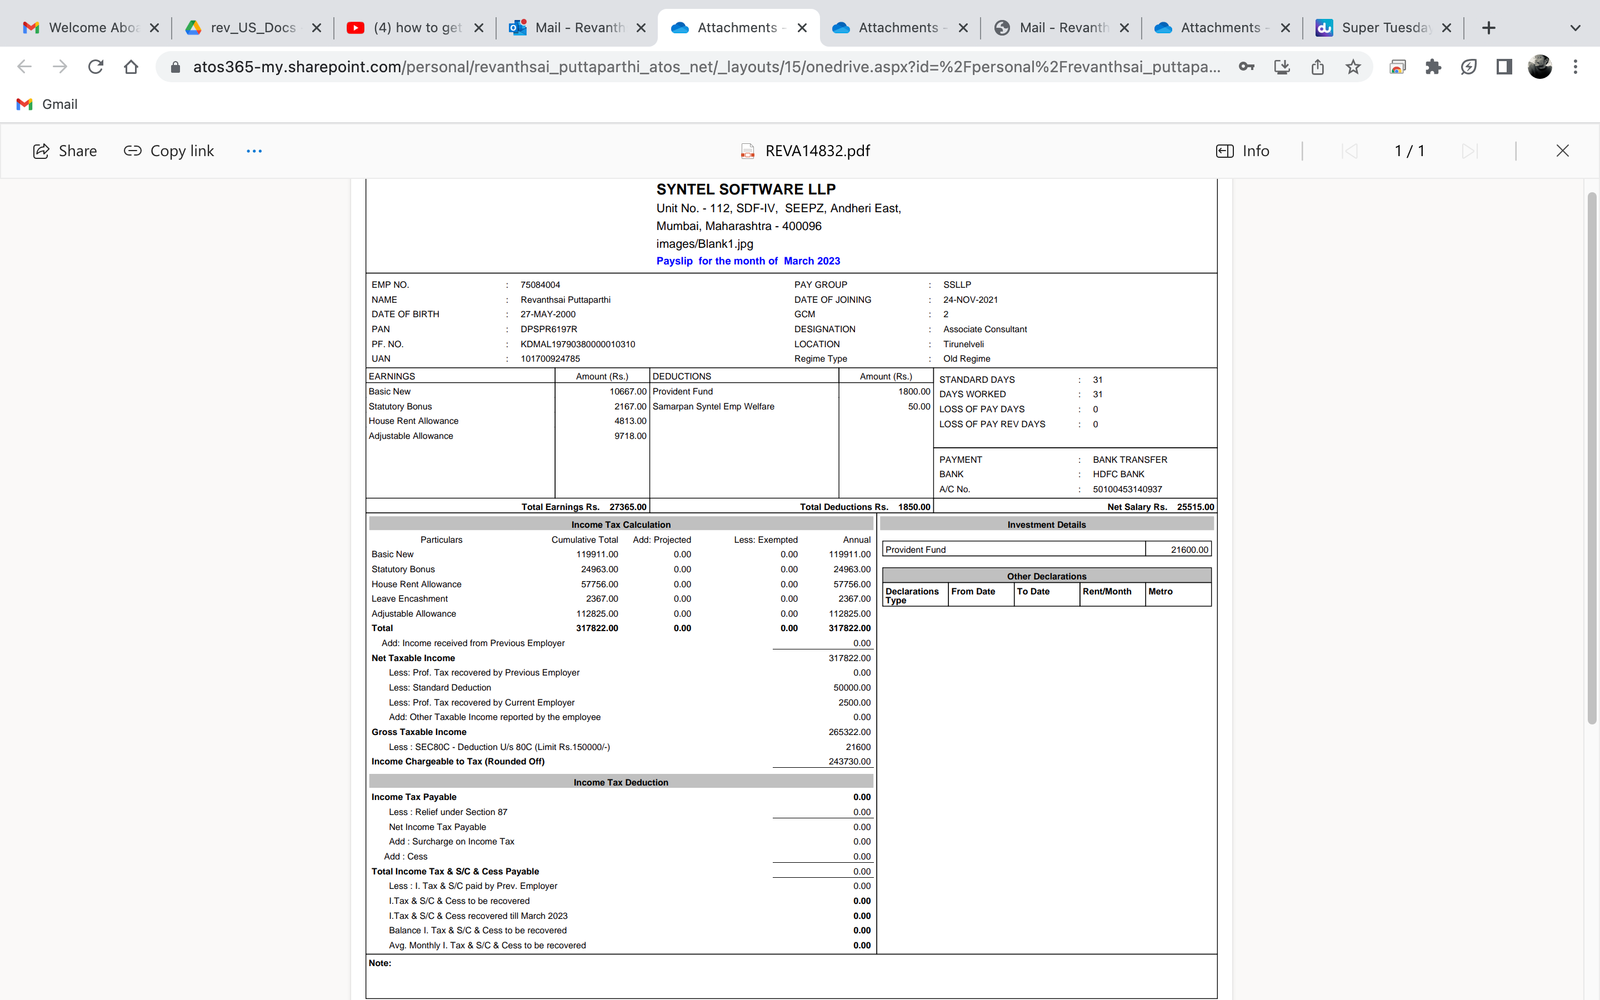Open the Extensions puzzle icon
The image size is (1600, 1000).
tap(1433, 67)
